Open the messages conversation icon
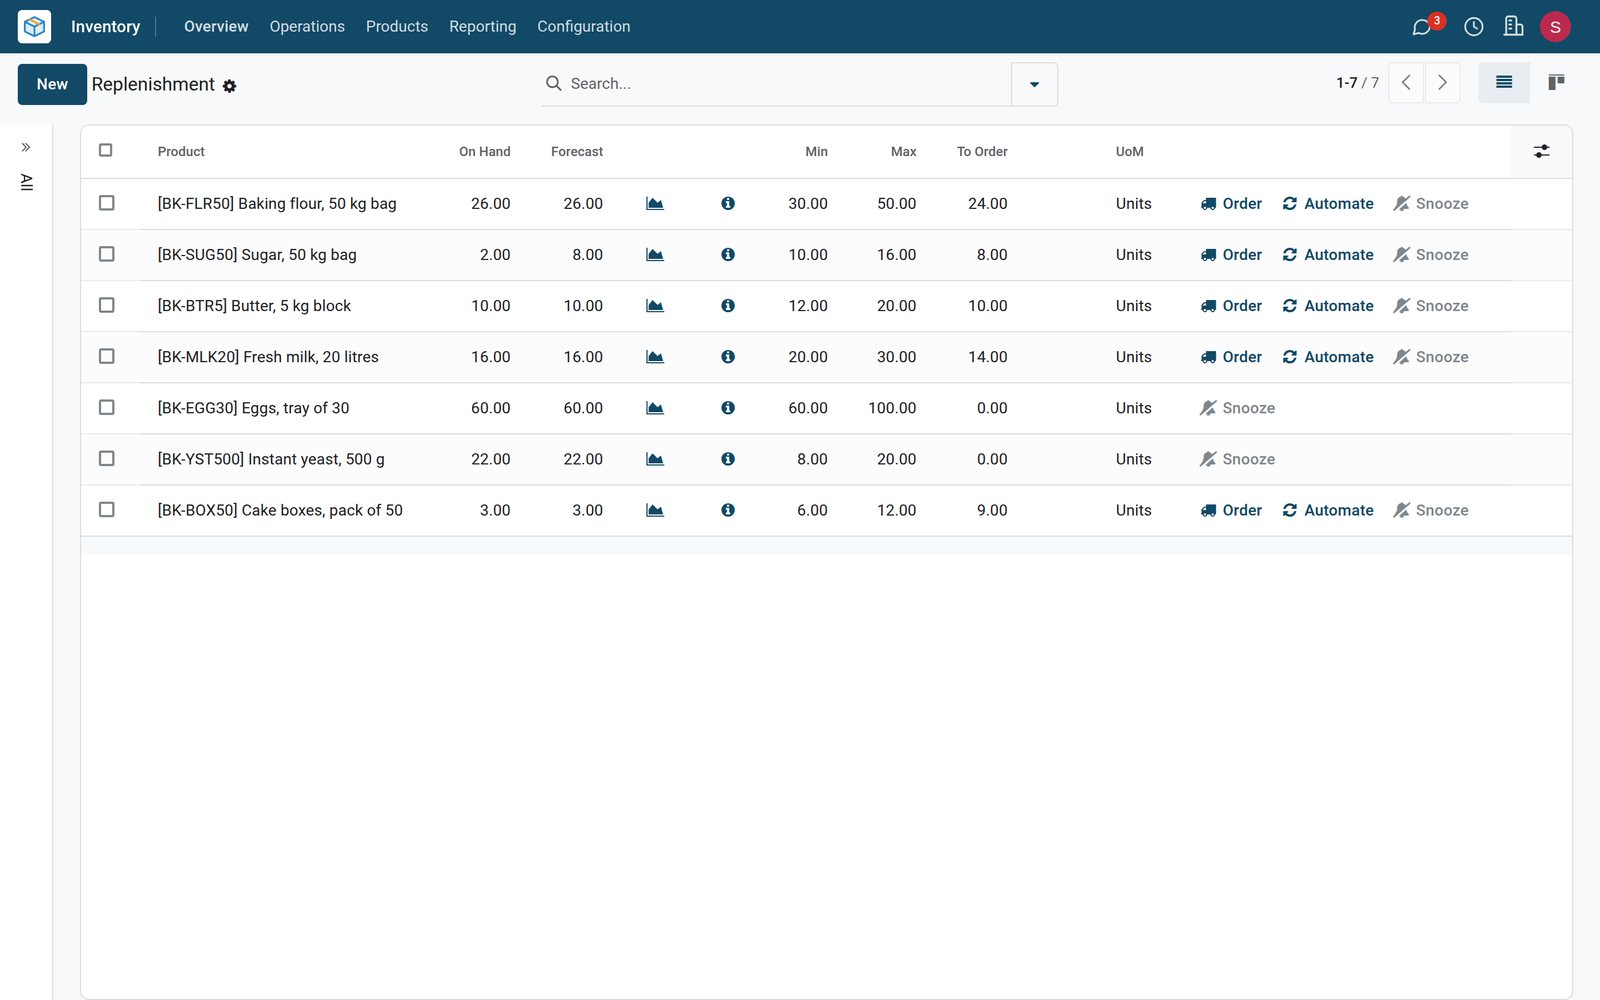The height and width of the screenshot is (1000, 1600). click(x=1421, y=27)
